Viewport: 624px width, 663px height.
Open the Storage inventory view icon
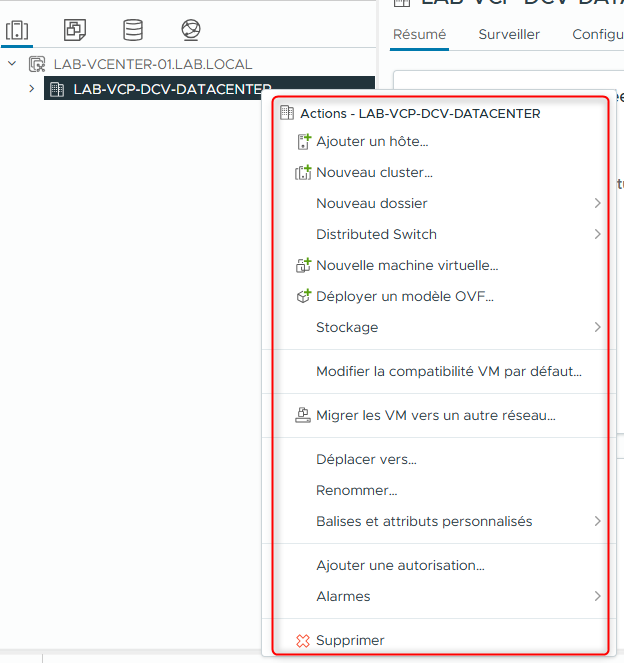[x=133, y=30]
